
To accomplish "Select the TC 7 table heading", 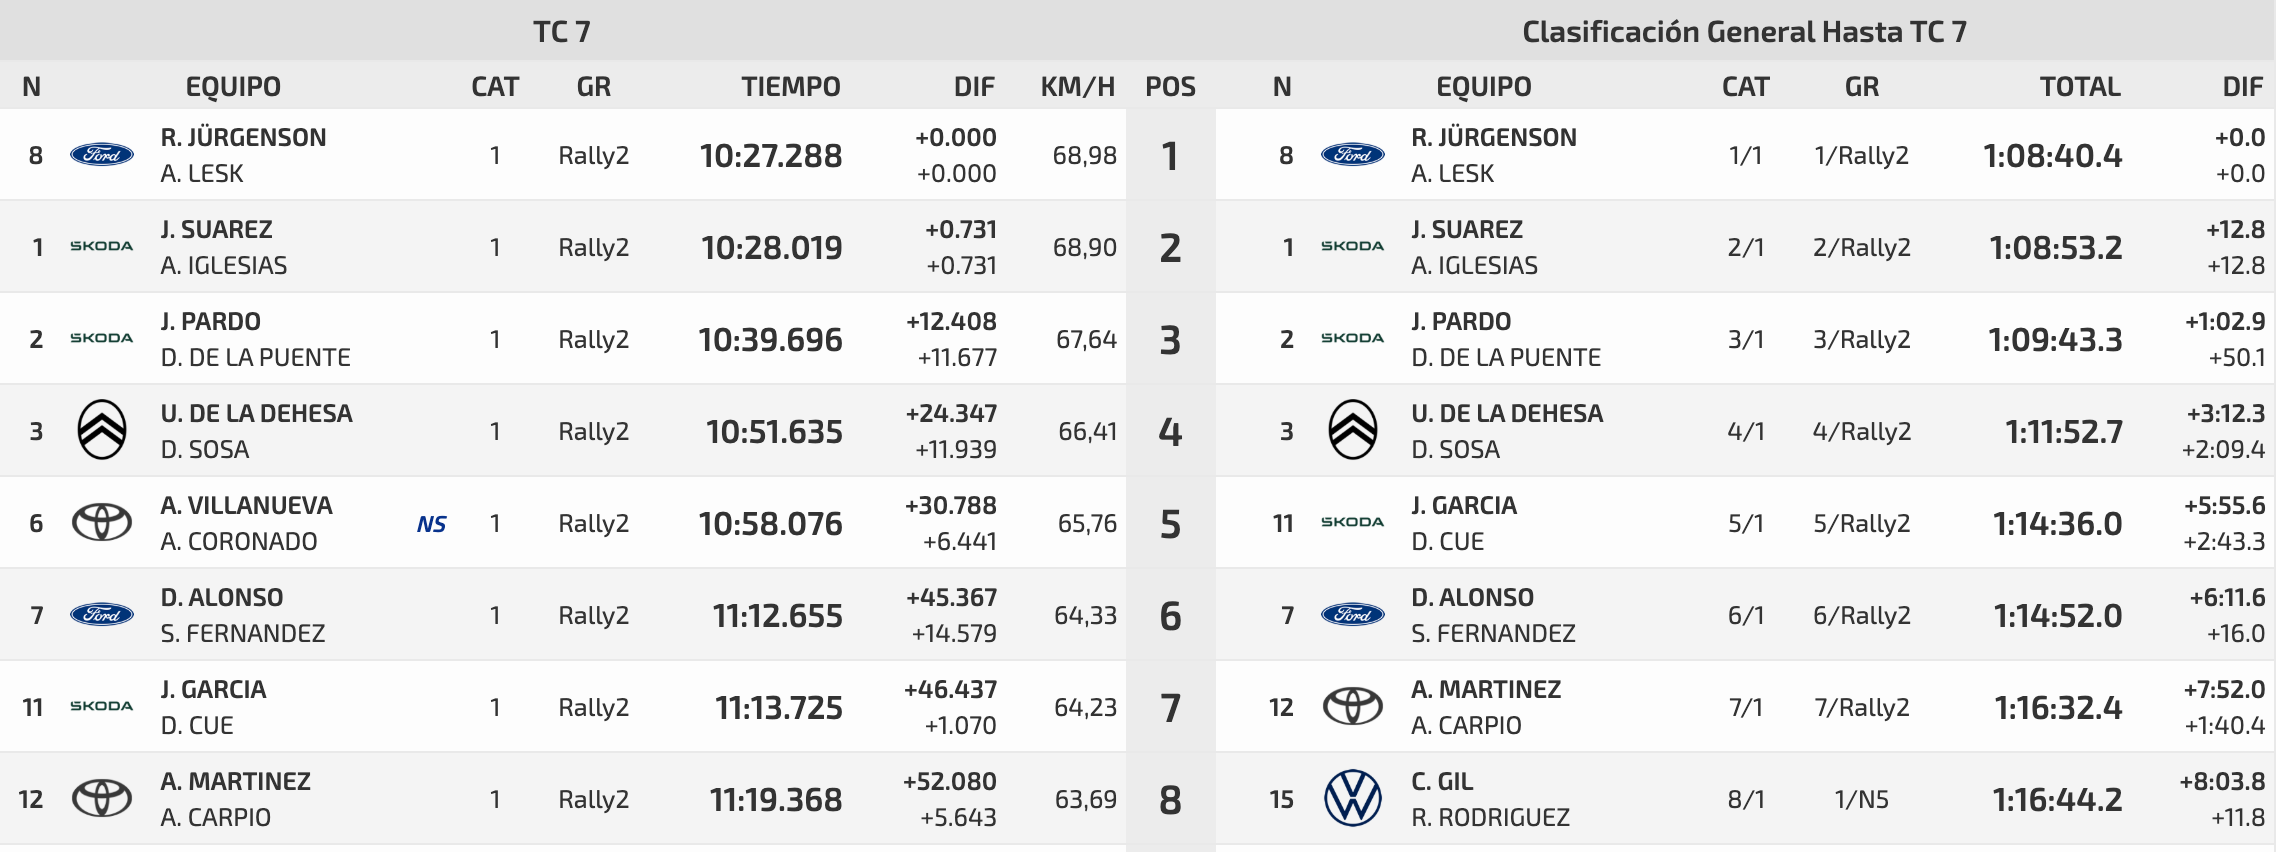I will [562, 32].
